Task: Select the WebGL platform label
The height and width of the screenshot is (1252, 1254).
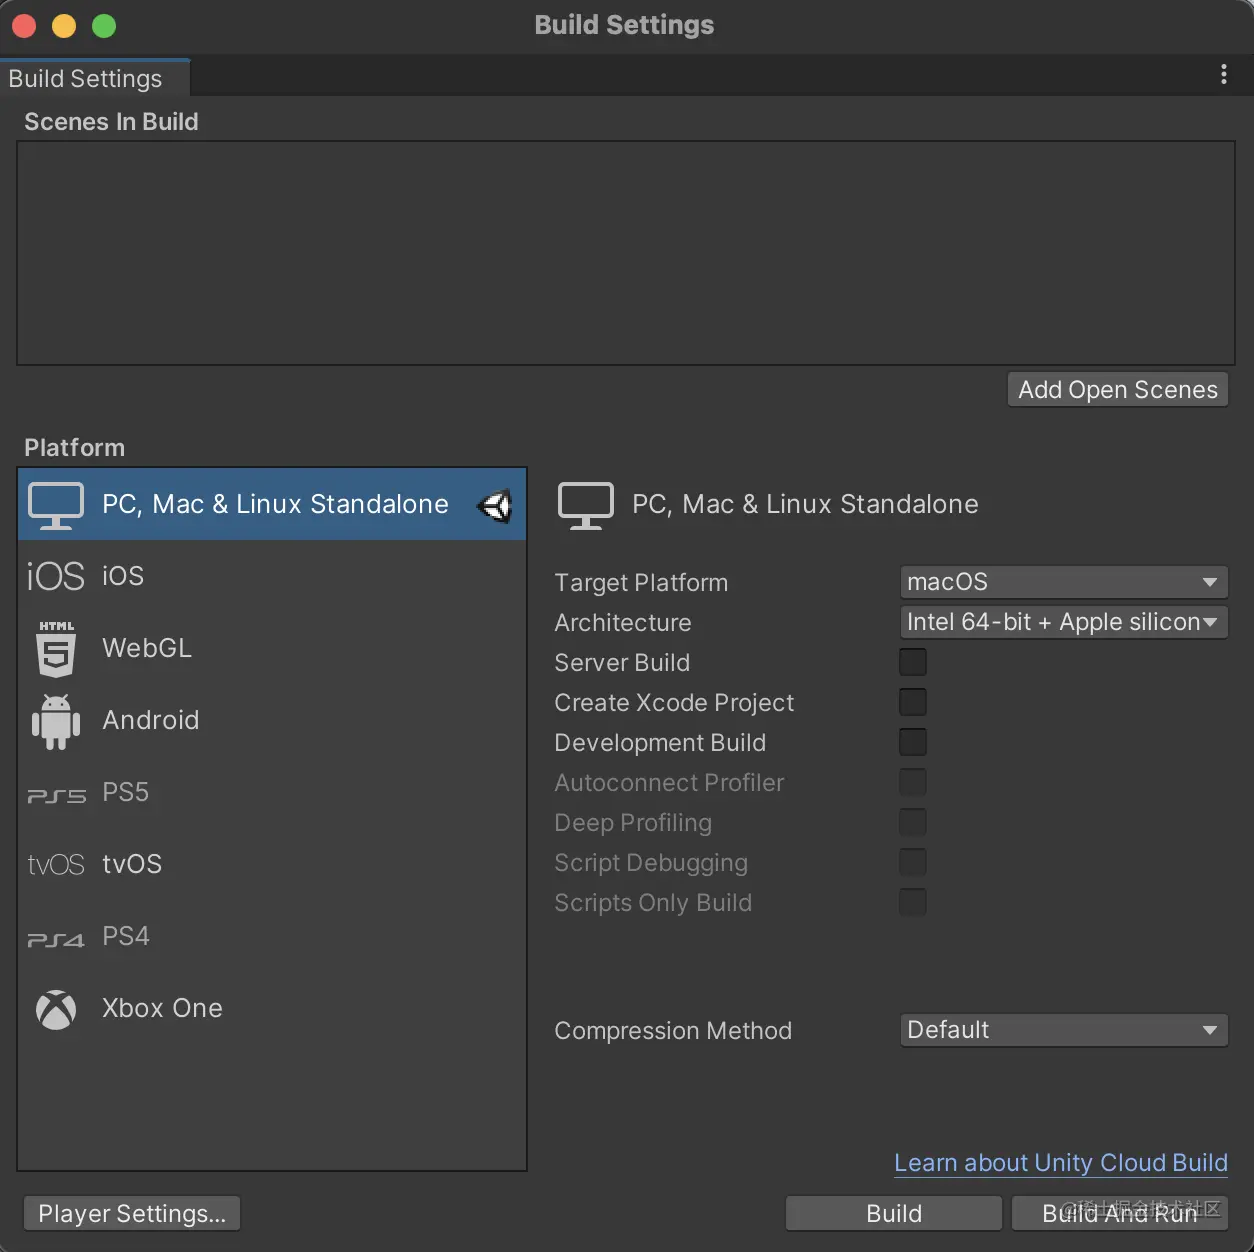Action: pos(147,648)
